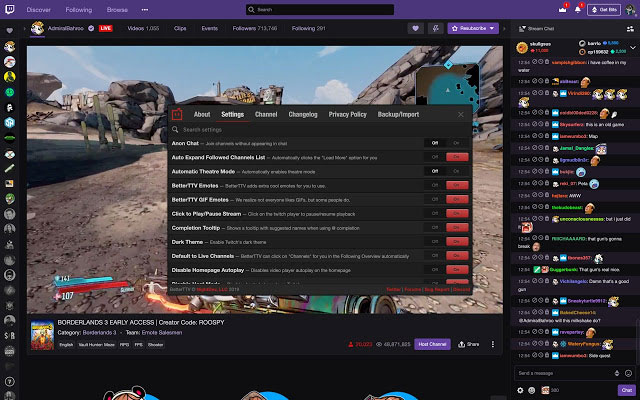Open the channel Videos tab
Screen dimensions: 640x400
tap(143, 28)
